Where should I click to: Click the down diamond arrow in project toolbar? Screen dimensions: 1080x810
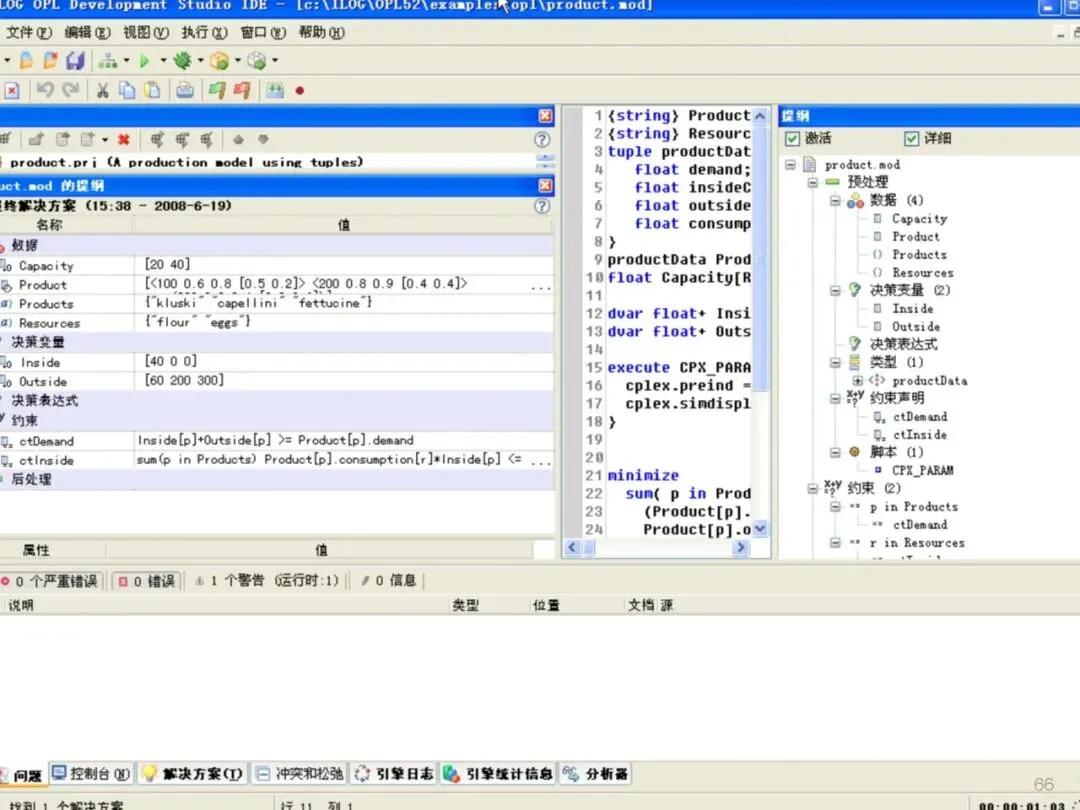263,140
